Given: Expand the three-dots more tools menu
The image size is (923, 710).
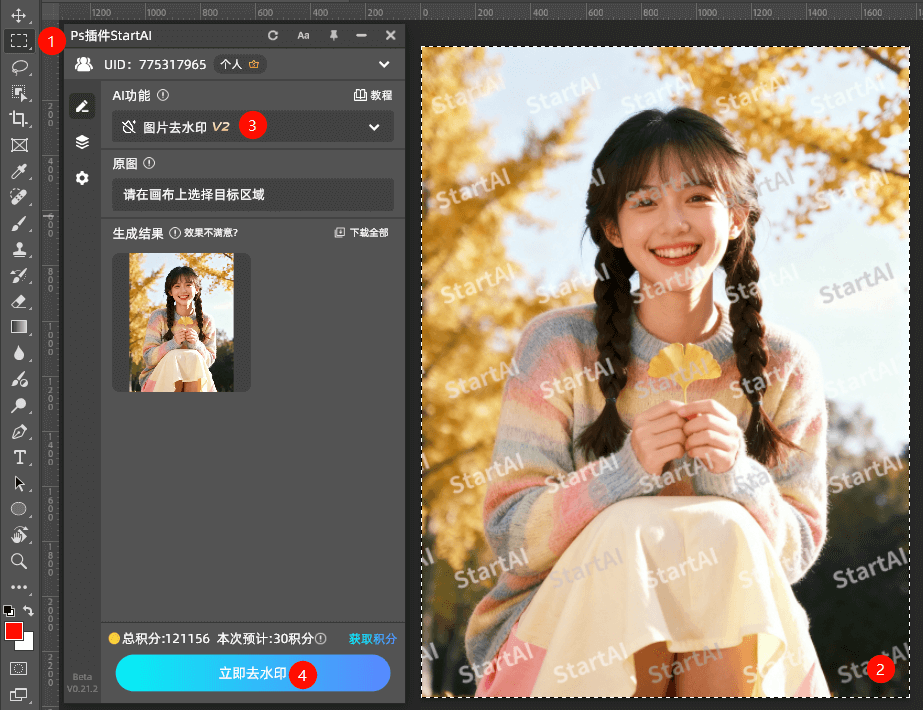Looking at the screenshot, I should [18, 587].
